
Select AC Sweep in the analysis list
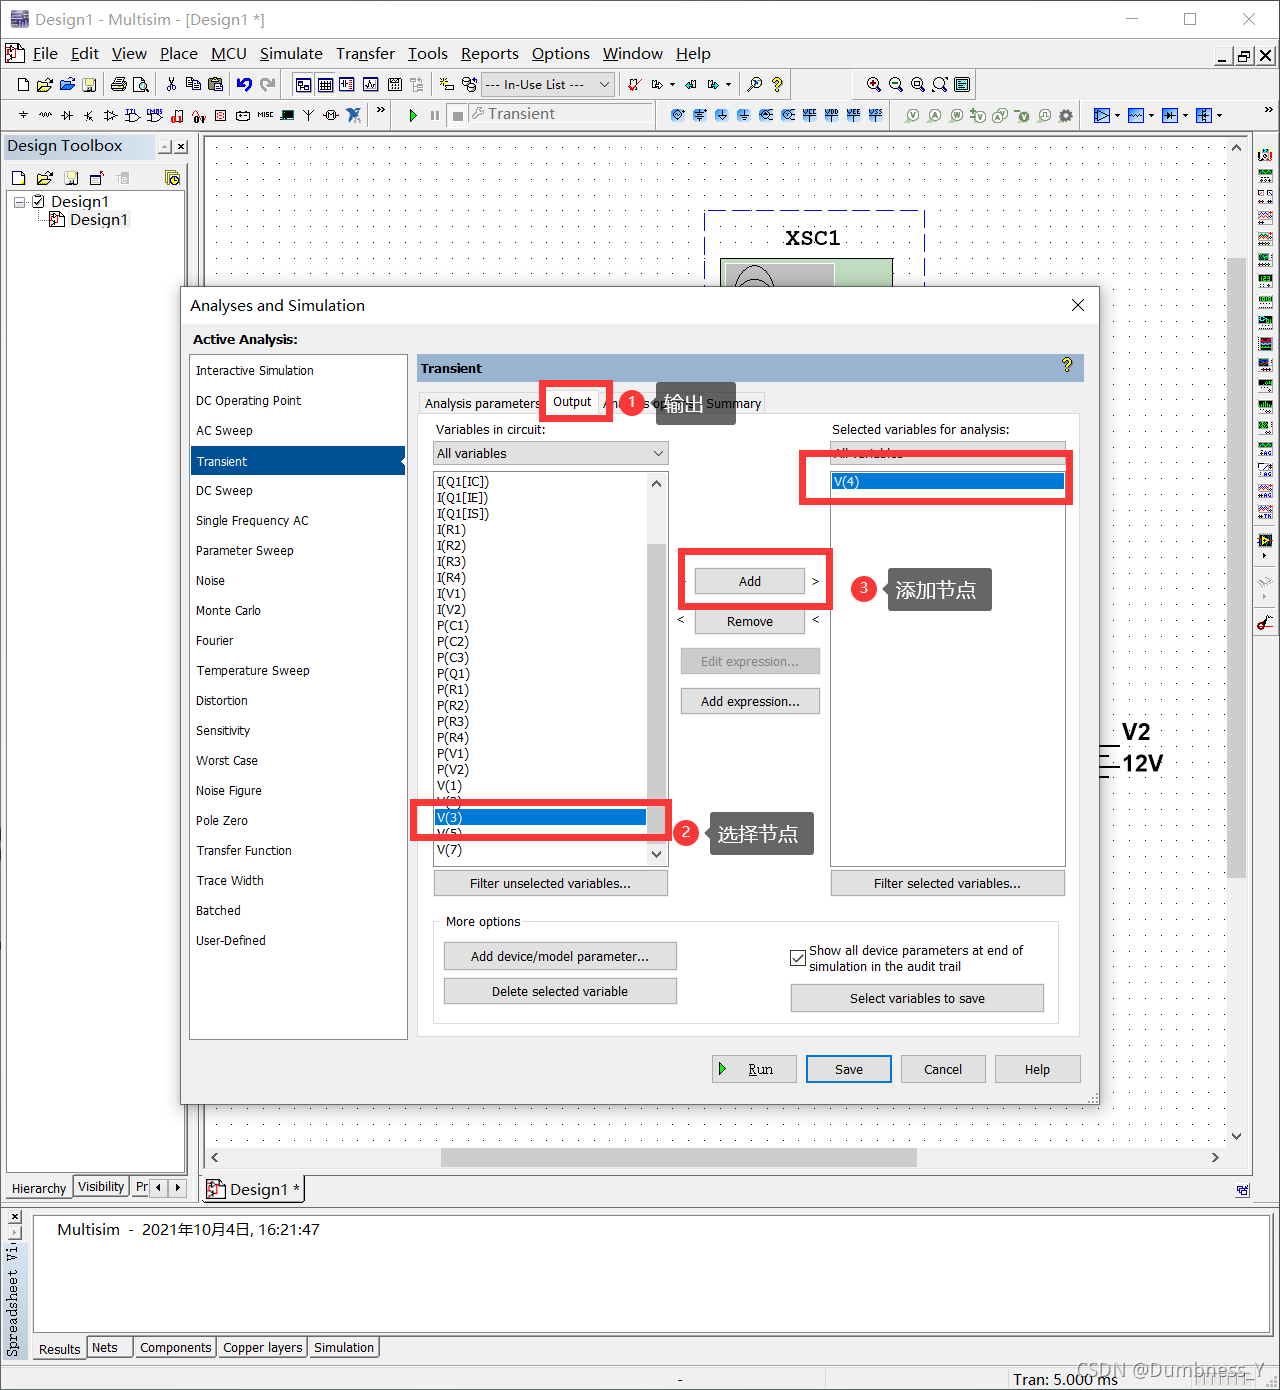coord(298,430)
